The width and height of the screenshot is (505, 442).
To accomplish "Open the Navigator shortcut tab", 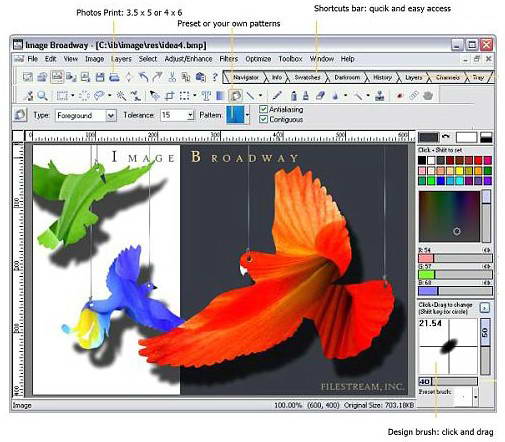I will [x=246, y=77].
